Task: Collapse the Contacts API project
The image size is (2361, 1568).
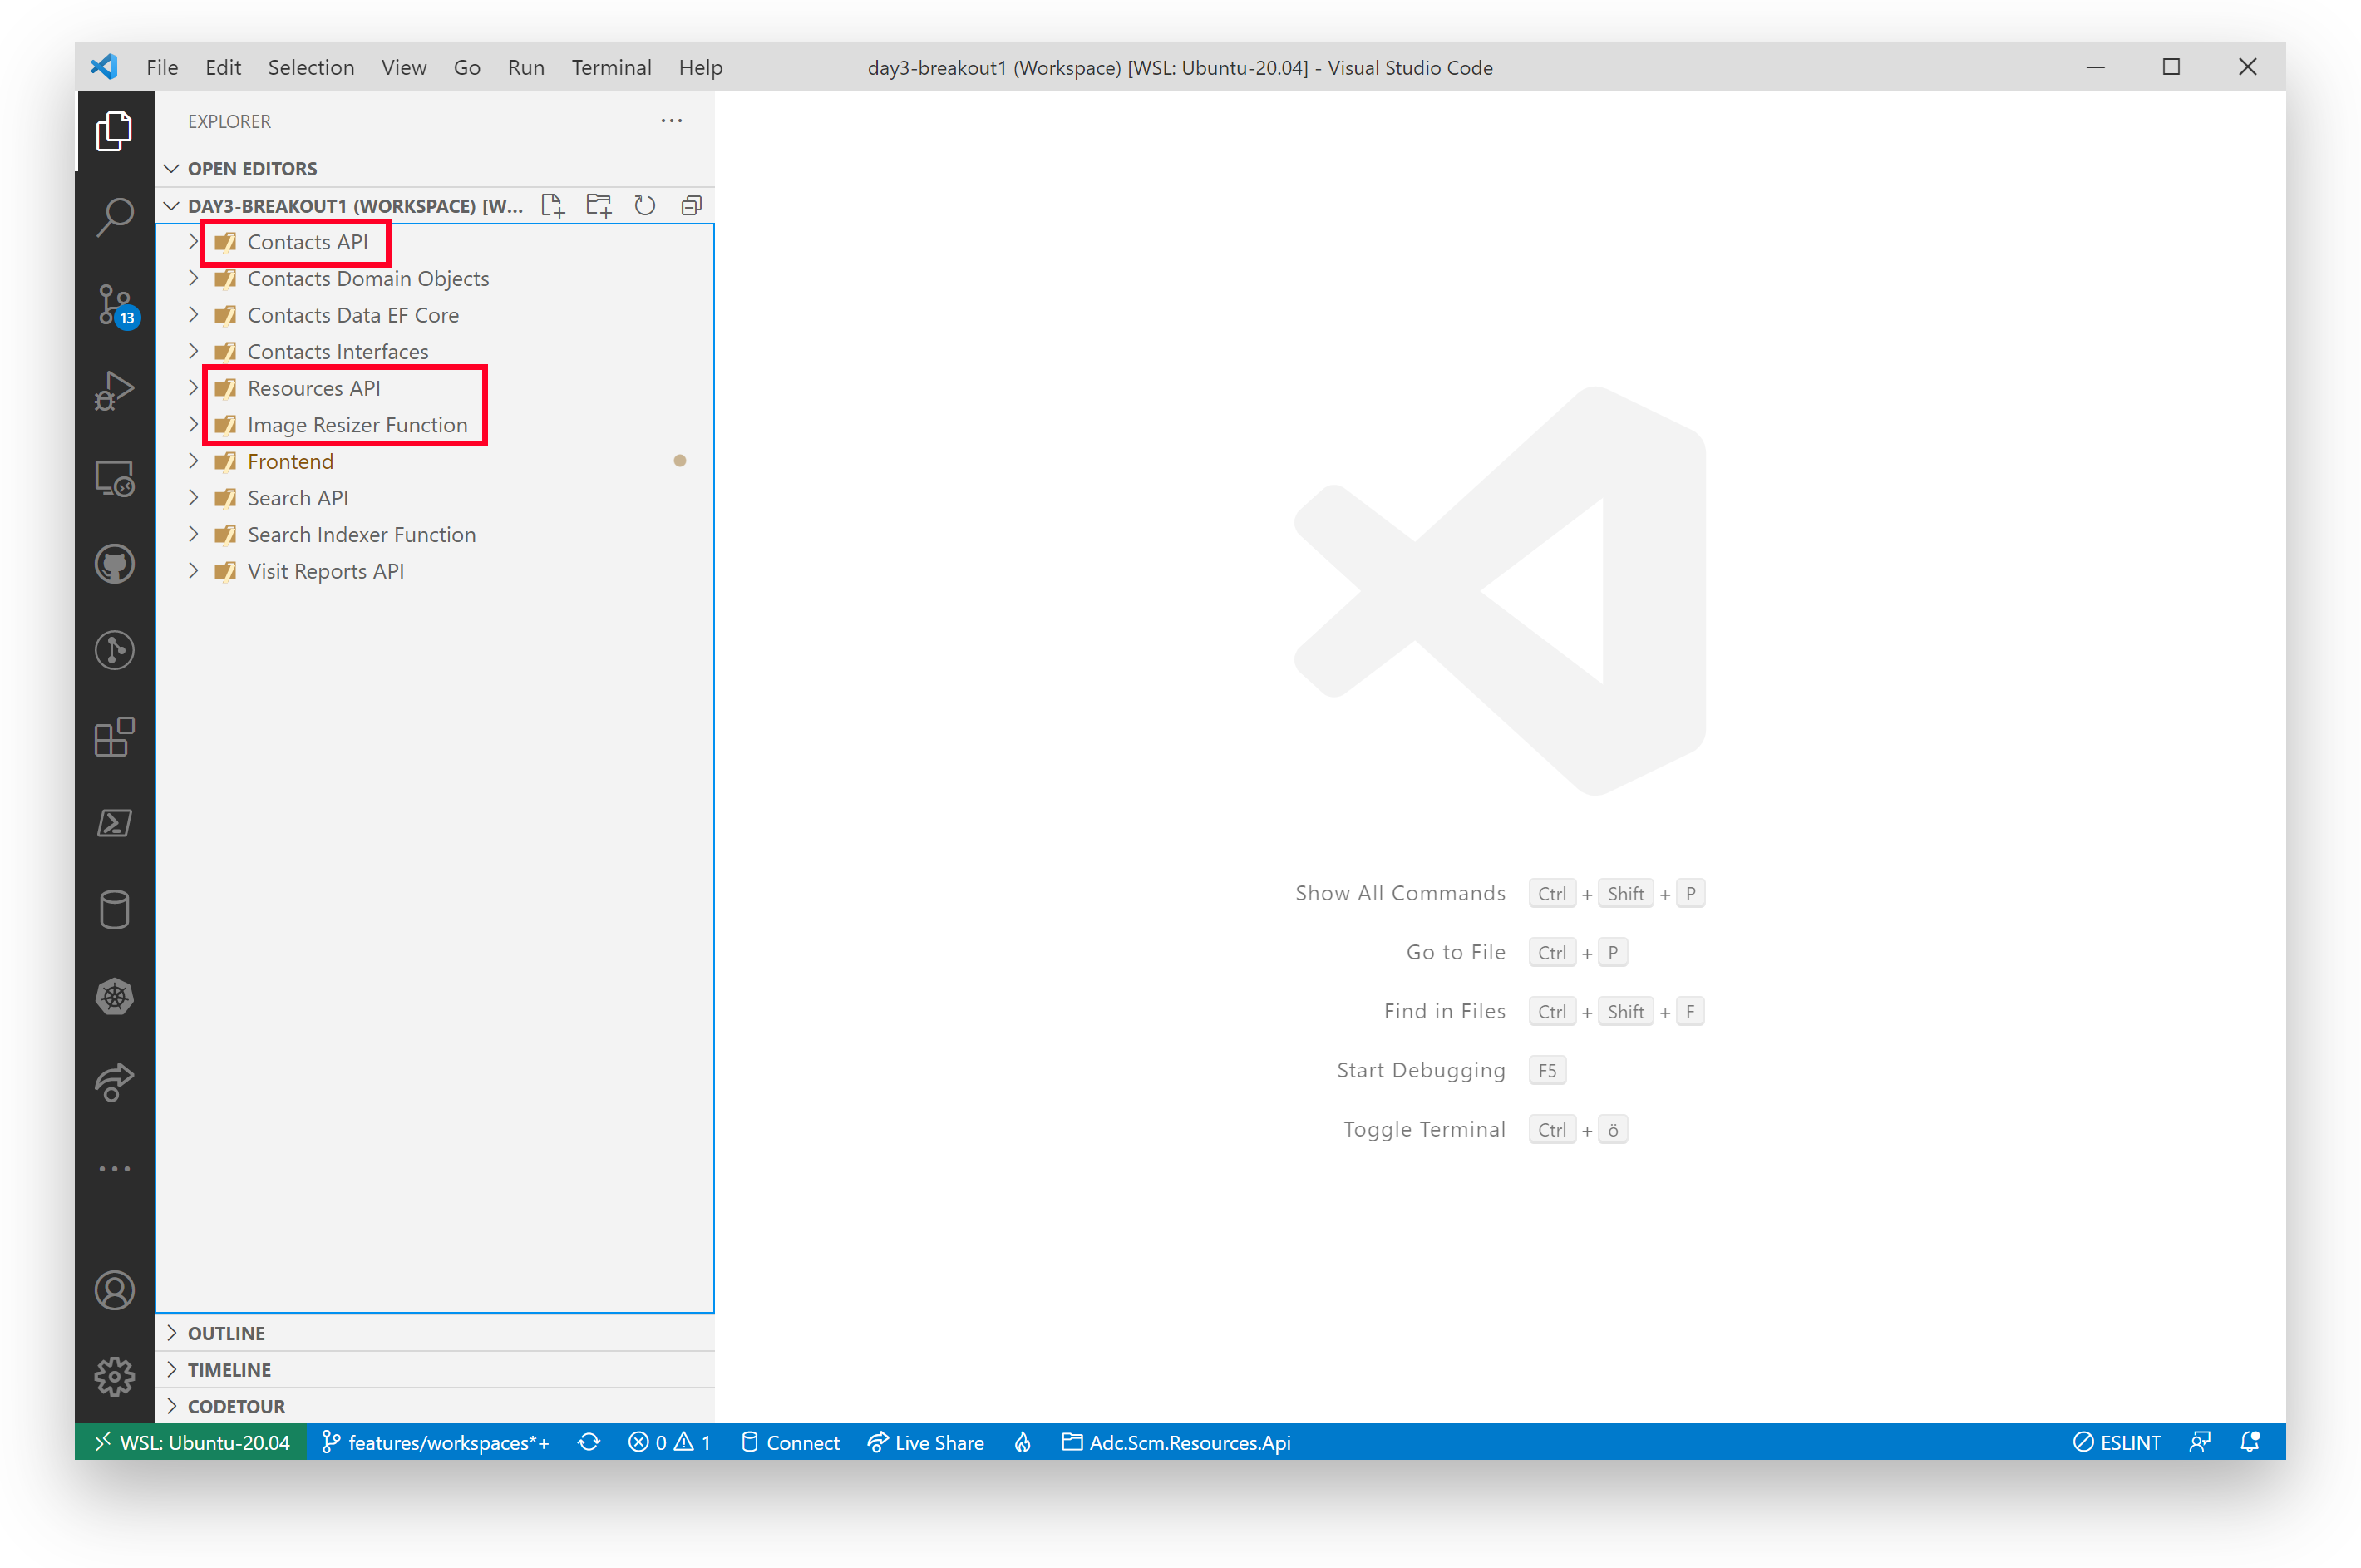Action: coord(195,241)
